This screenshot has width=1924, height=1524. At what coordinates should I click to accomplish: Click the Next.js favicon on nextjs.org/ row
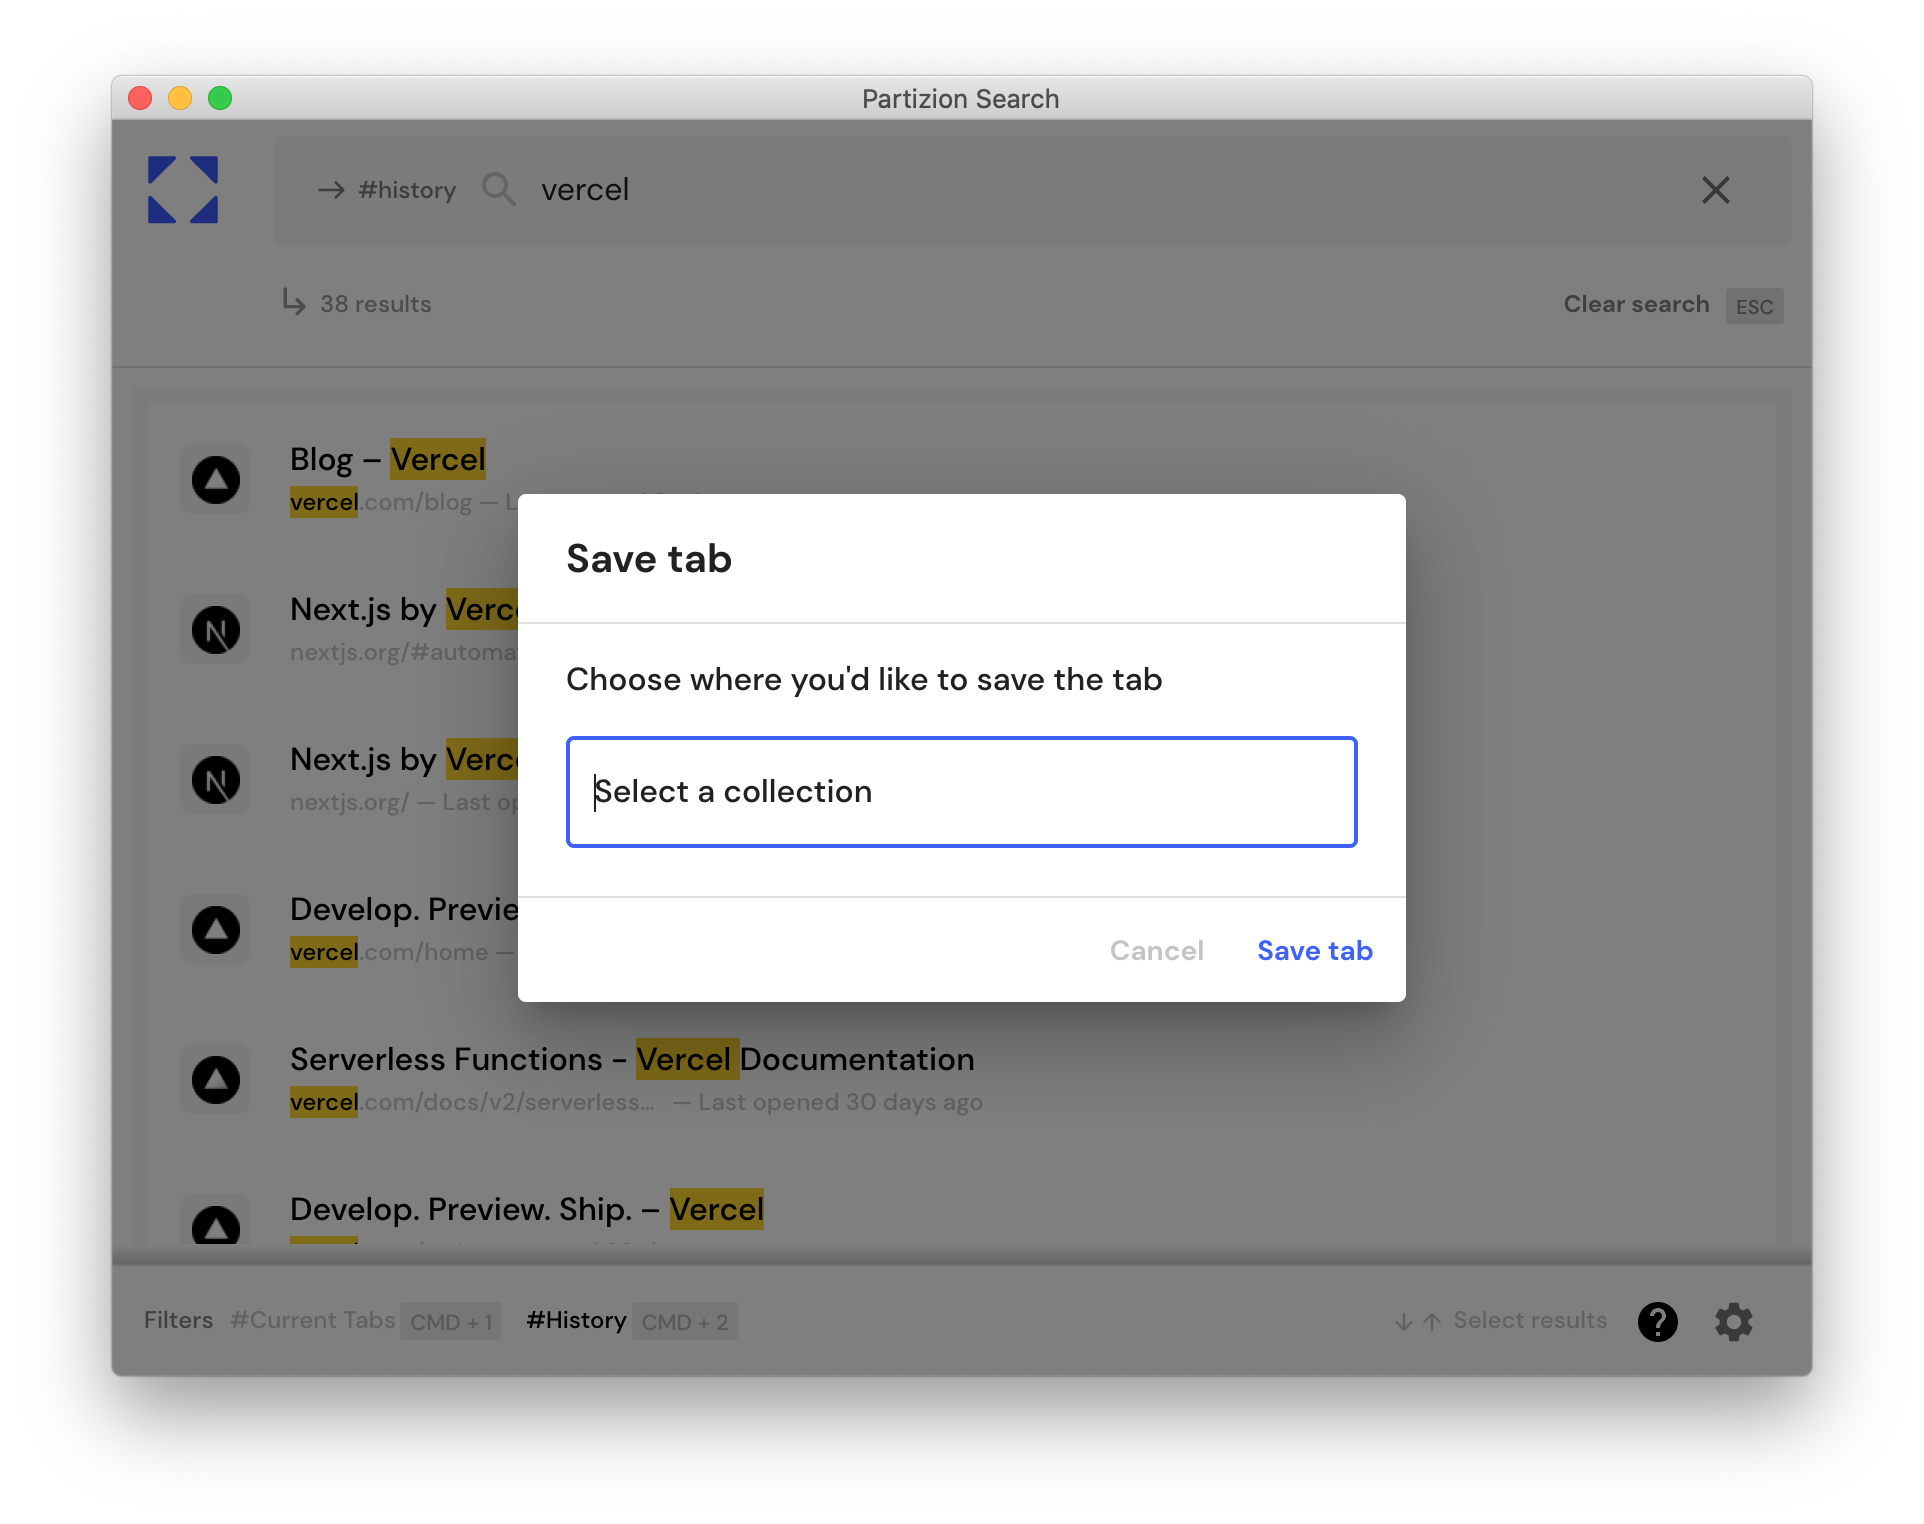coord(216,780)
